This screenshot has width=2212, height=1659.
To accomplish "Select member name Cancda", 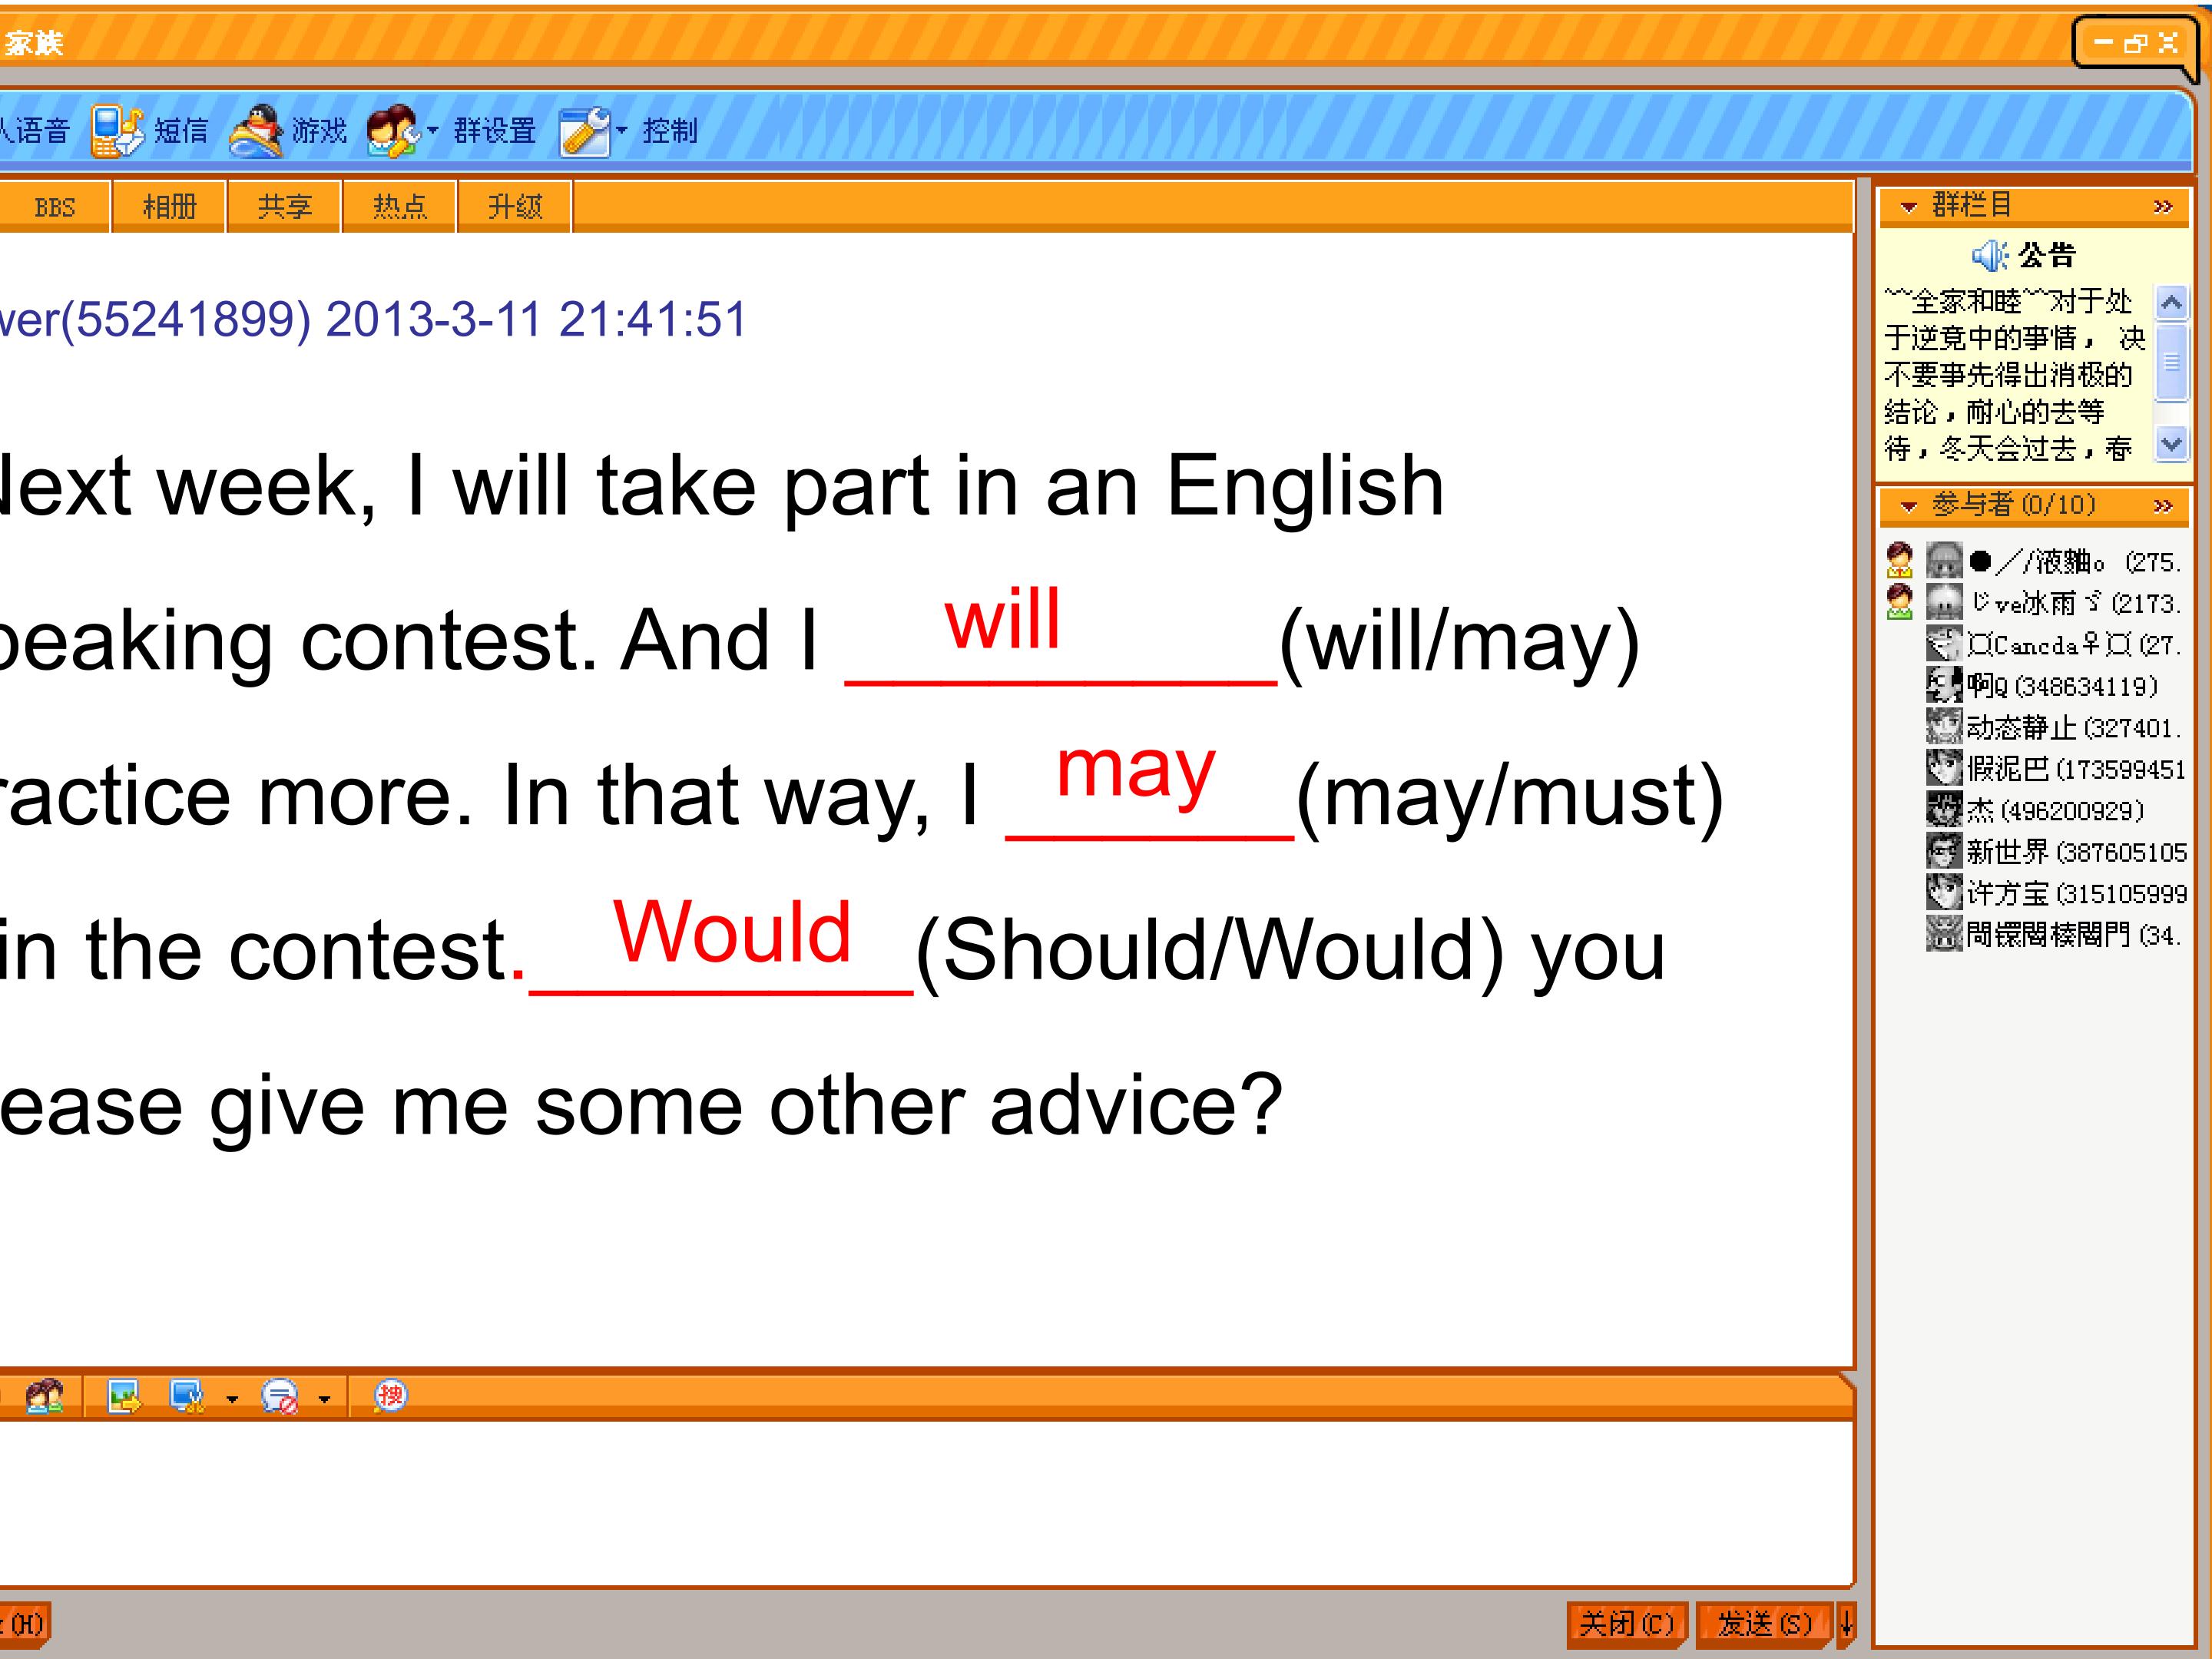I will [2074, 645].
